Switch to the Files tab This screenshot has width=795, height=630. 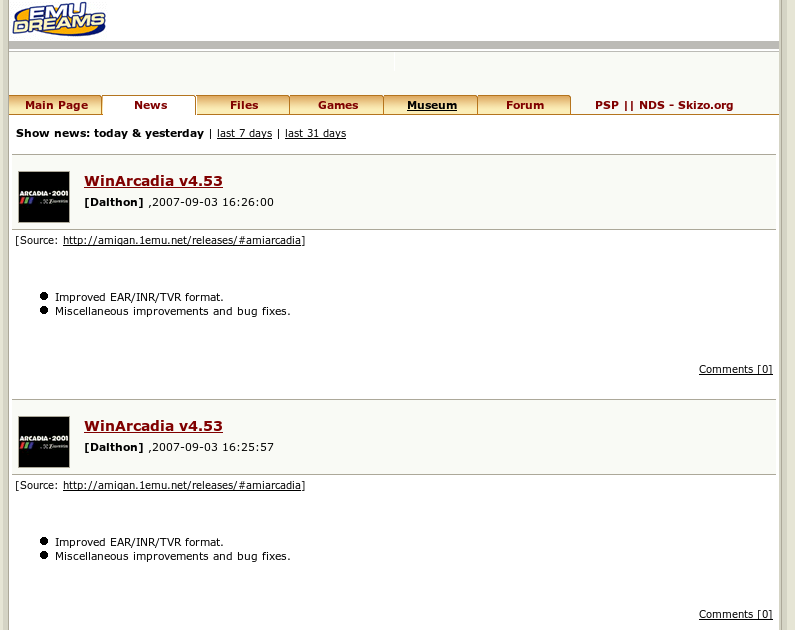(x=244, y=105)
